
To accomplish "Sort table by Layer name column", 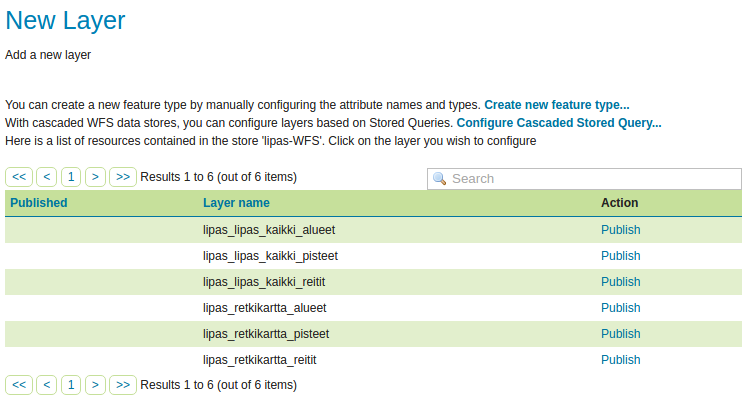I will [236, 203].
